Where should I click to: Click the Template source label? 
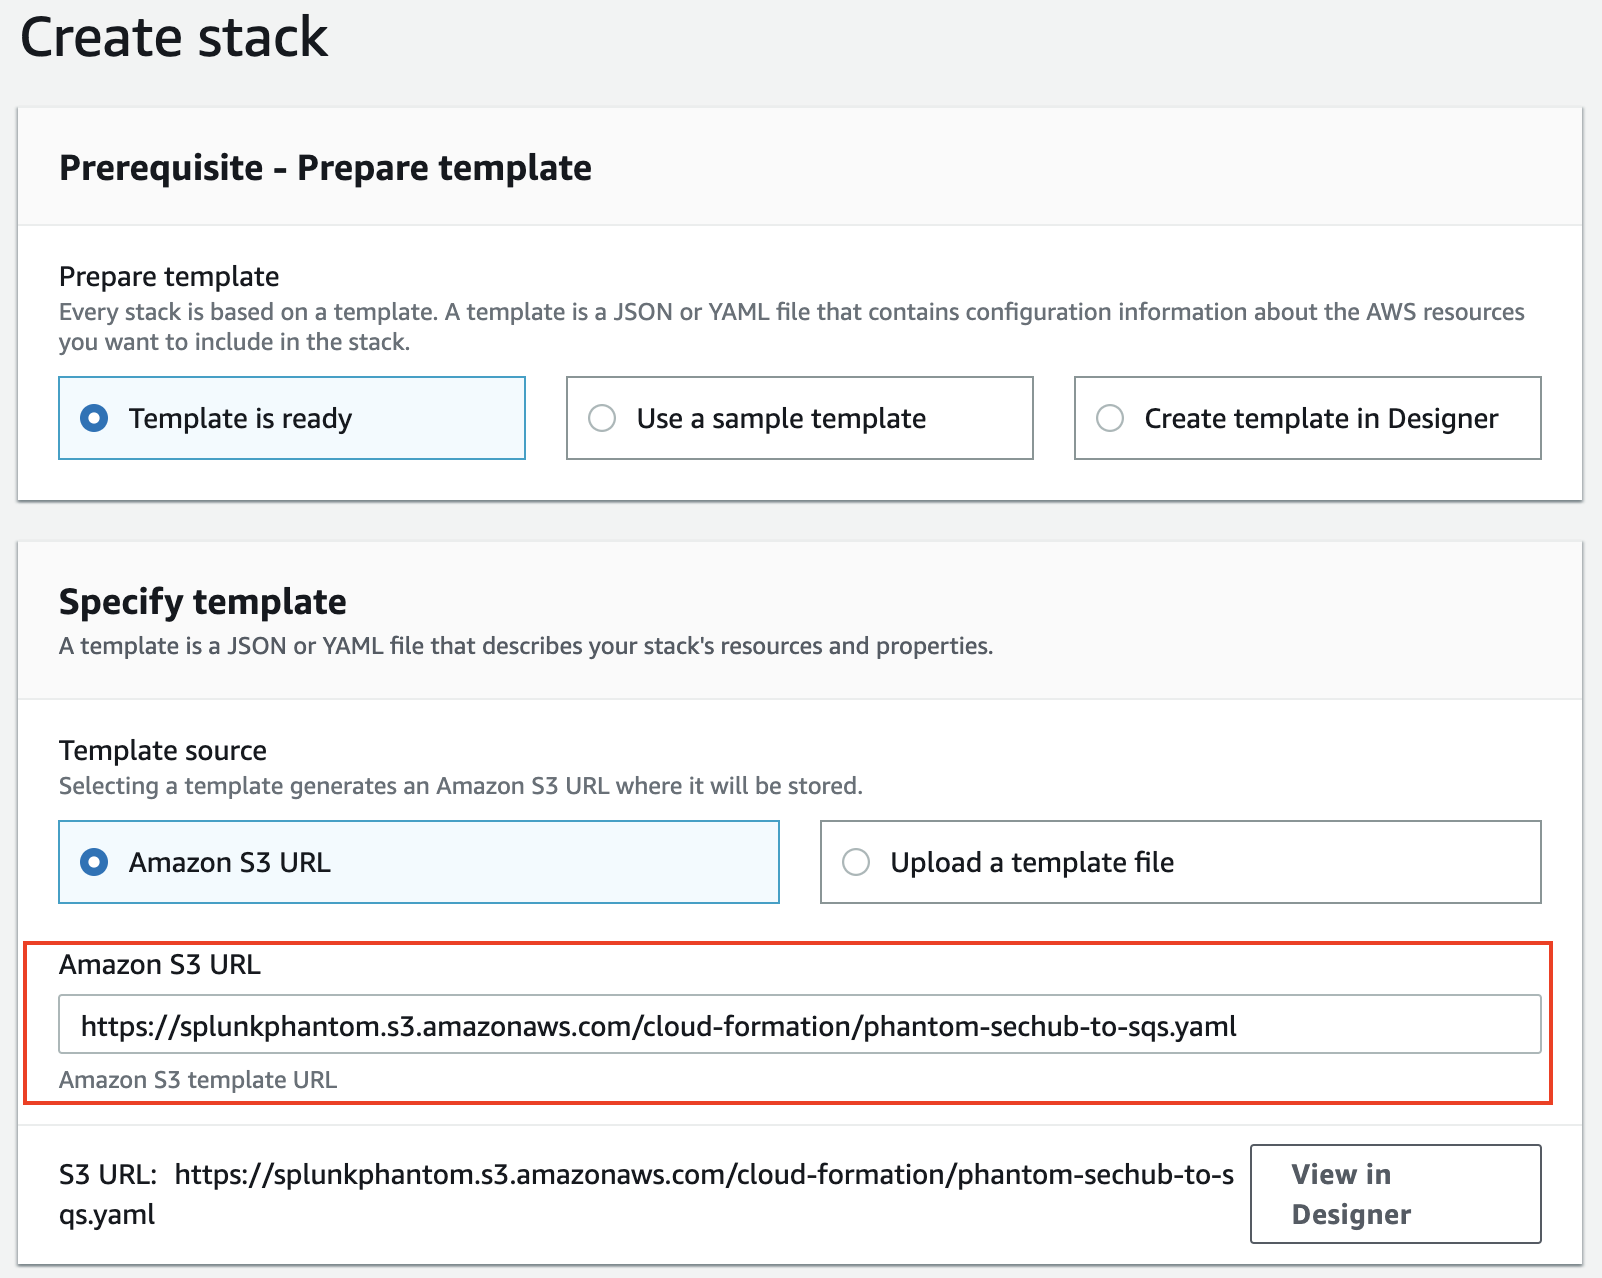tap(162, 750)
